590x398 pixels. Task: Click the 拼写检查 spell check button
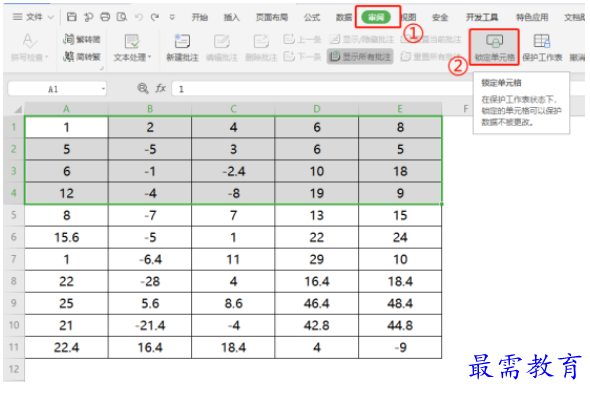click(29, 47)
